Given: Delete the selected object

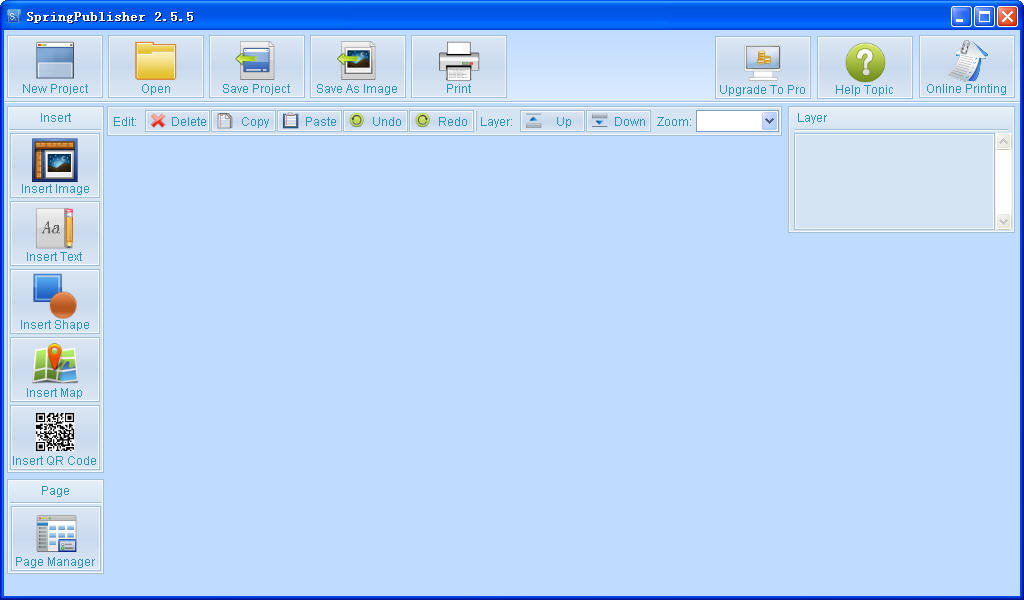Looking at the screenshot, I should [178, 121].
